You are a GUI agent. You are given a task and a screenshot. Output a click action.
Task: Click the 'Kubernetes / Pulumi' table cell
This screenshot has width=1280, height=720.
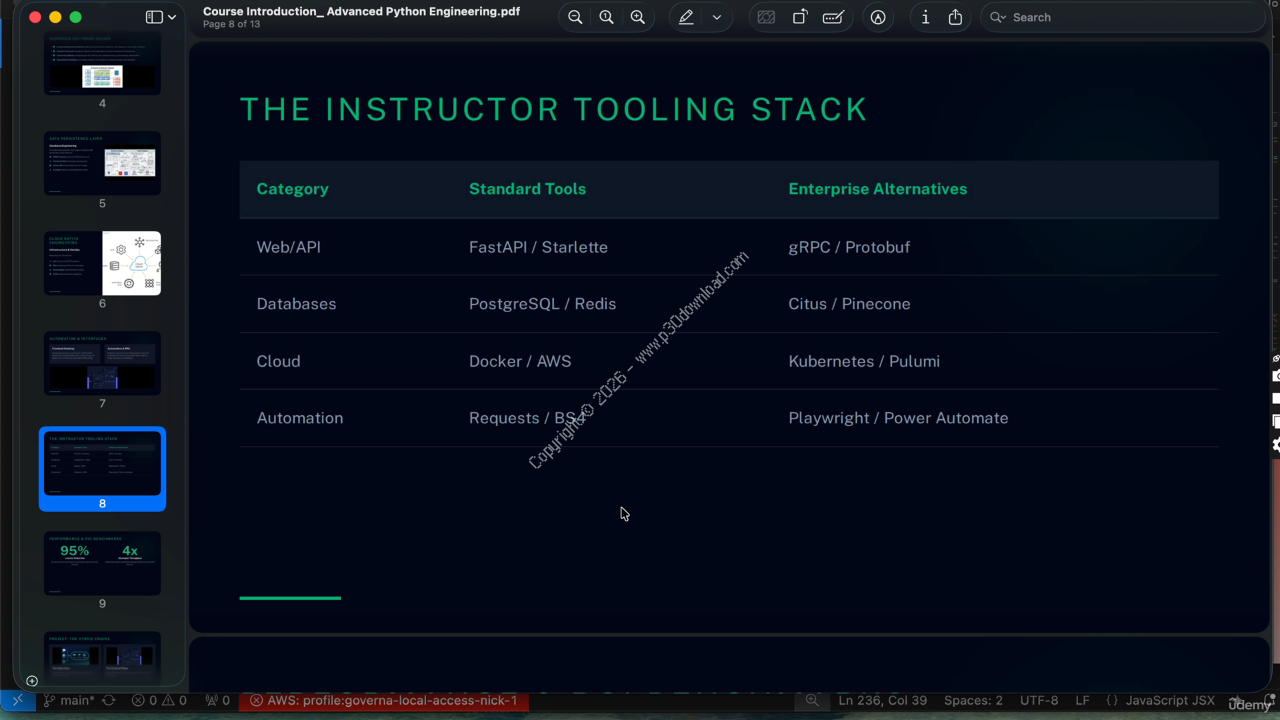click(864, 361)
